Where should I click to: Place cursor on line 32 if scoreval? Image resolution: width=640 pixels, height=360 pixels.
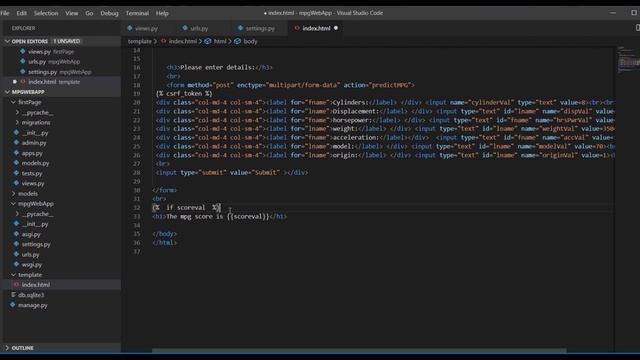pyautogui.click(x=186, y=208)
